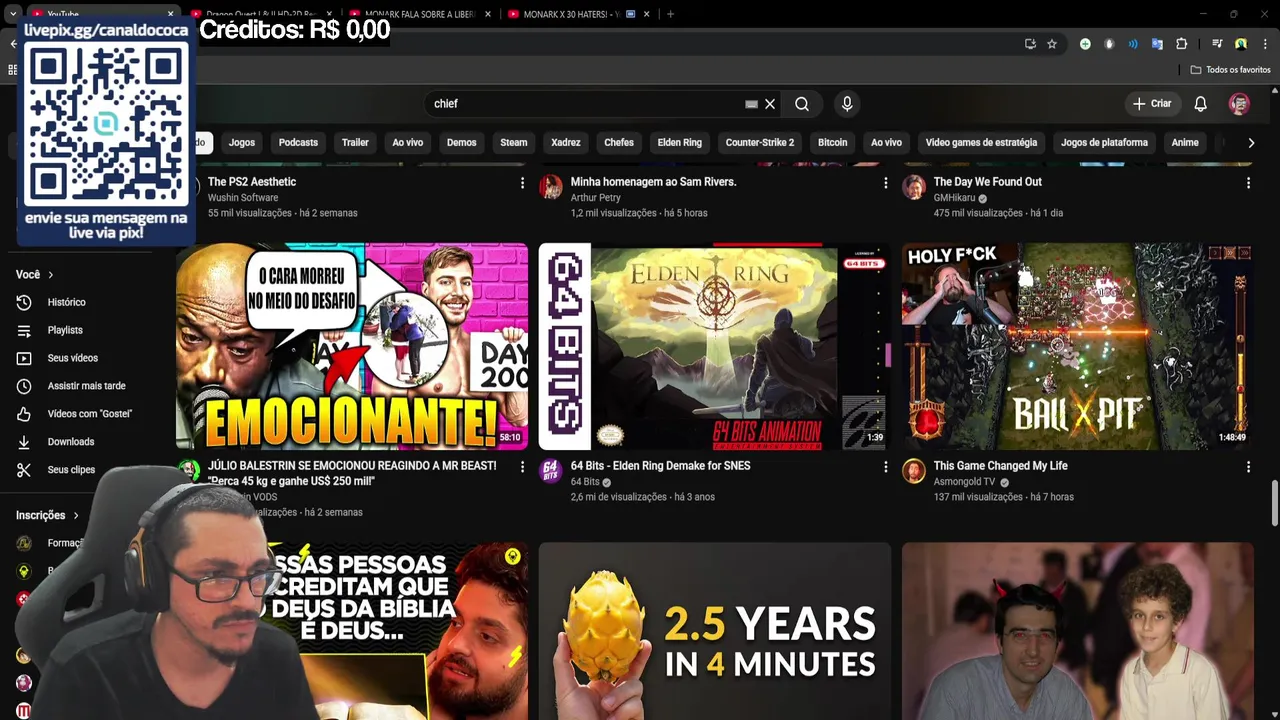
Task: Open Vídeos com "Gostei" in sidebar
Action: coord(89,414)
